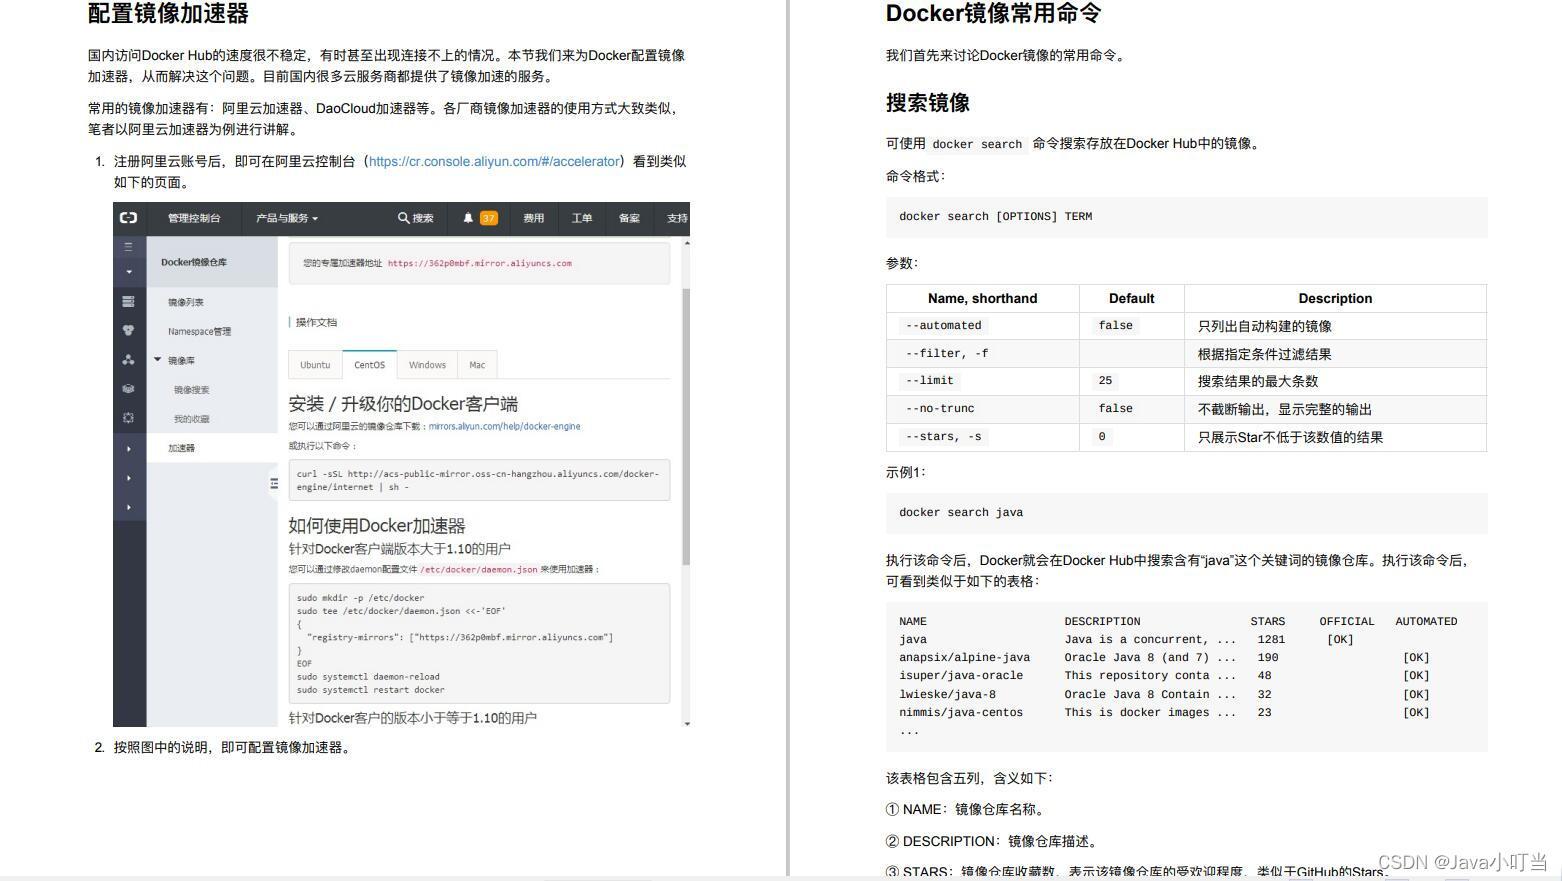The image size is (1562, 881).
Task: Click the --limit table cell
Action: 982,381
